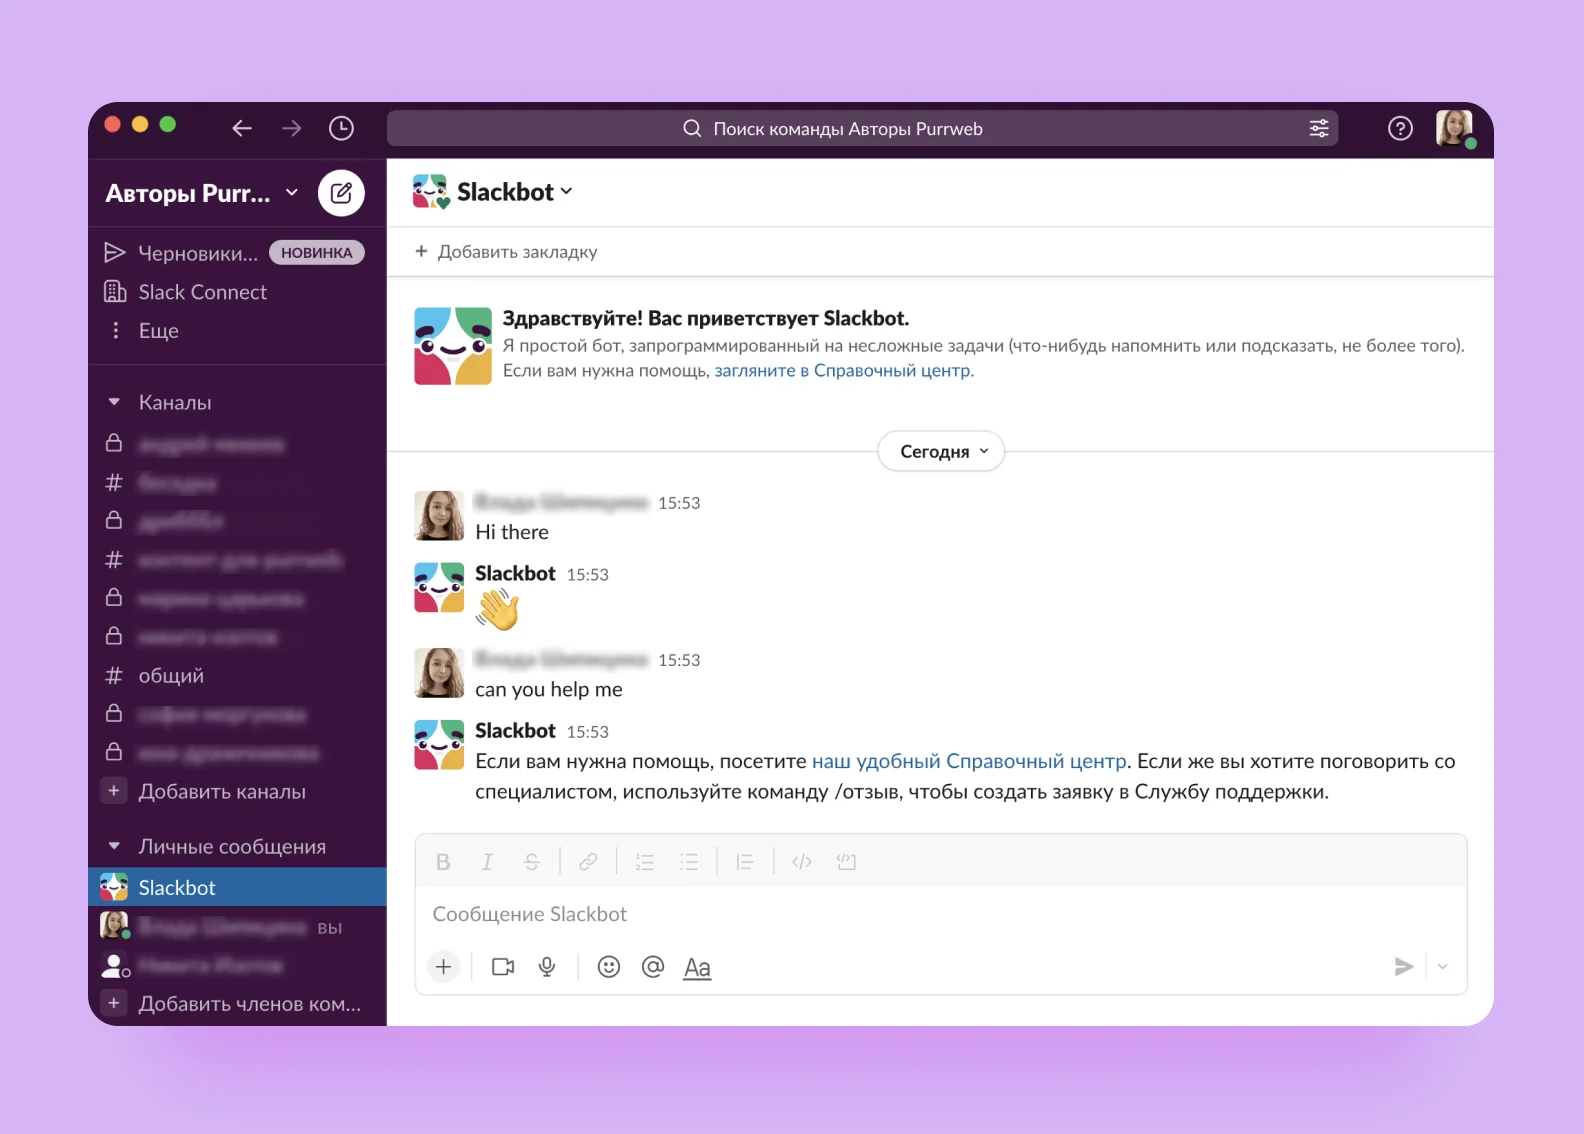Select Slackbot in direct messages

point(237,887)
